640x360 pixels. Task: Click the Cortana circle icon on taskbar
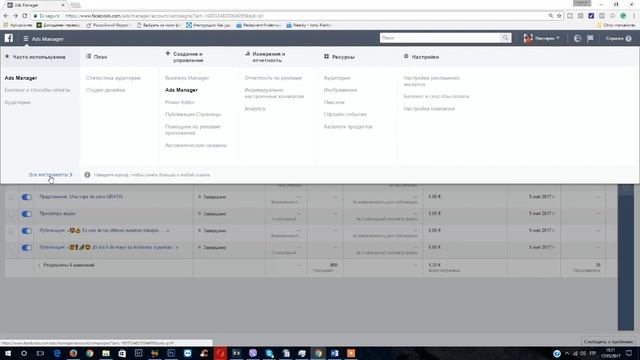24,353
